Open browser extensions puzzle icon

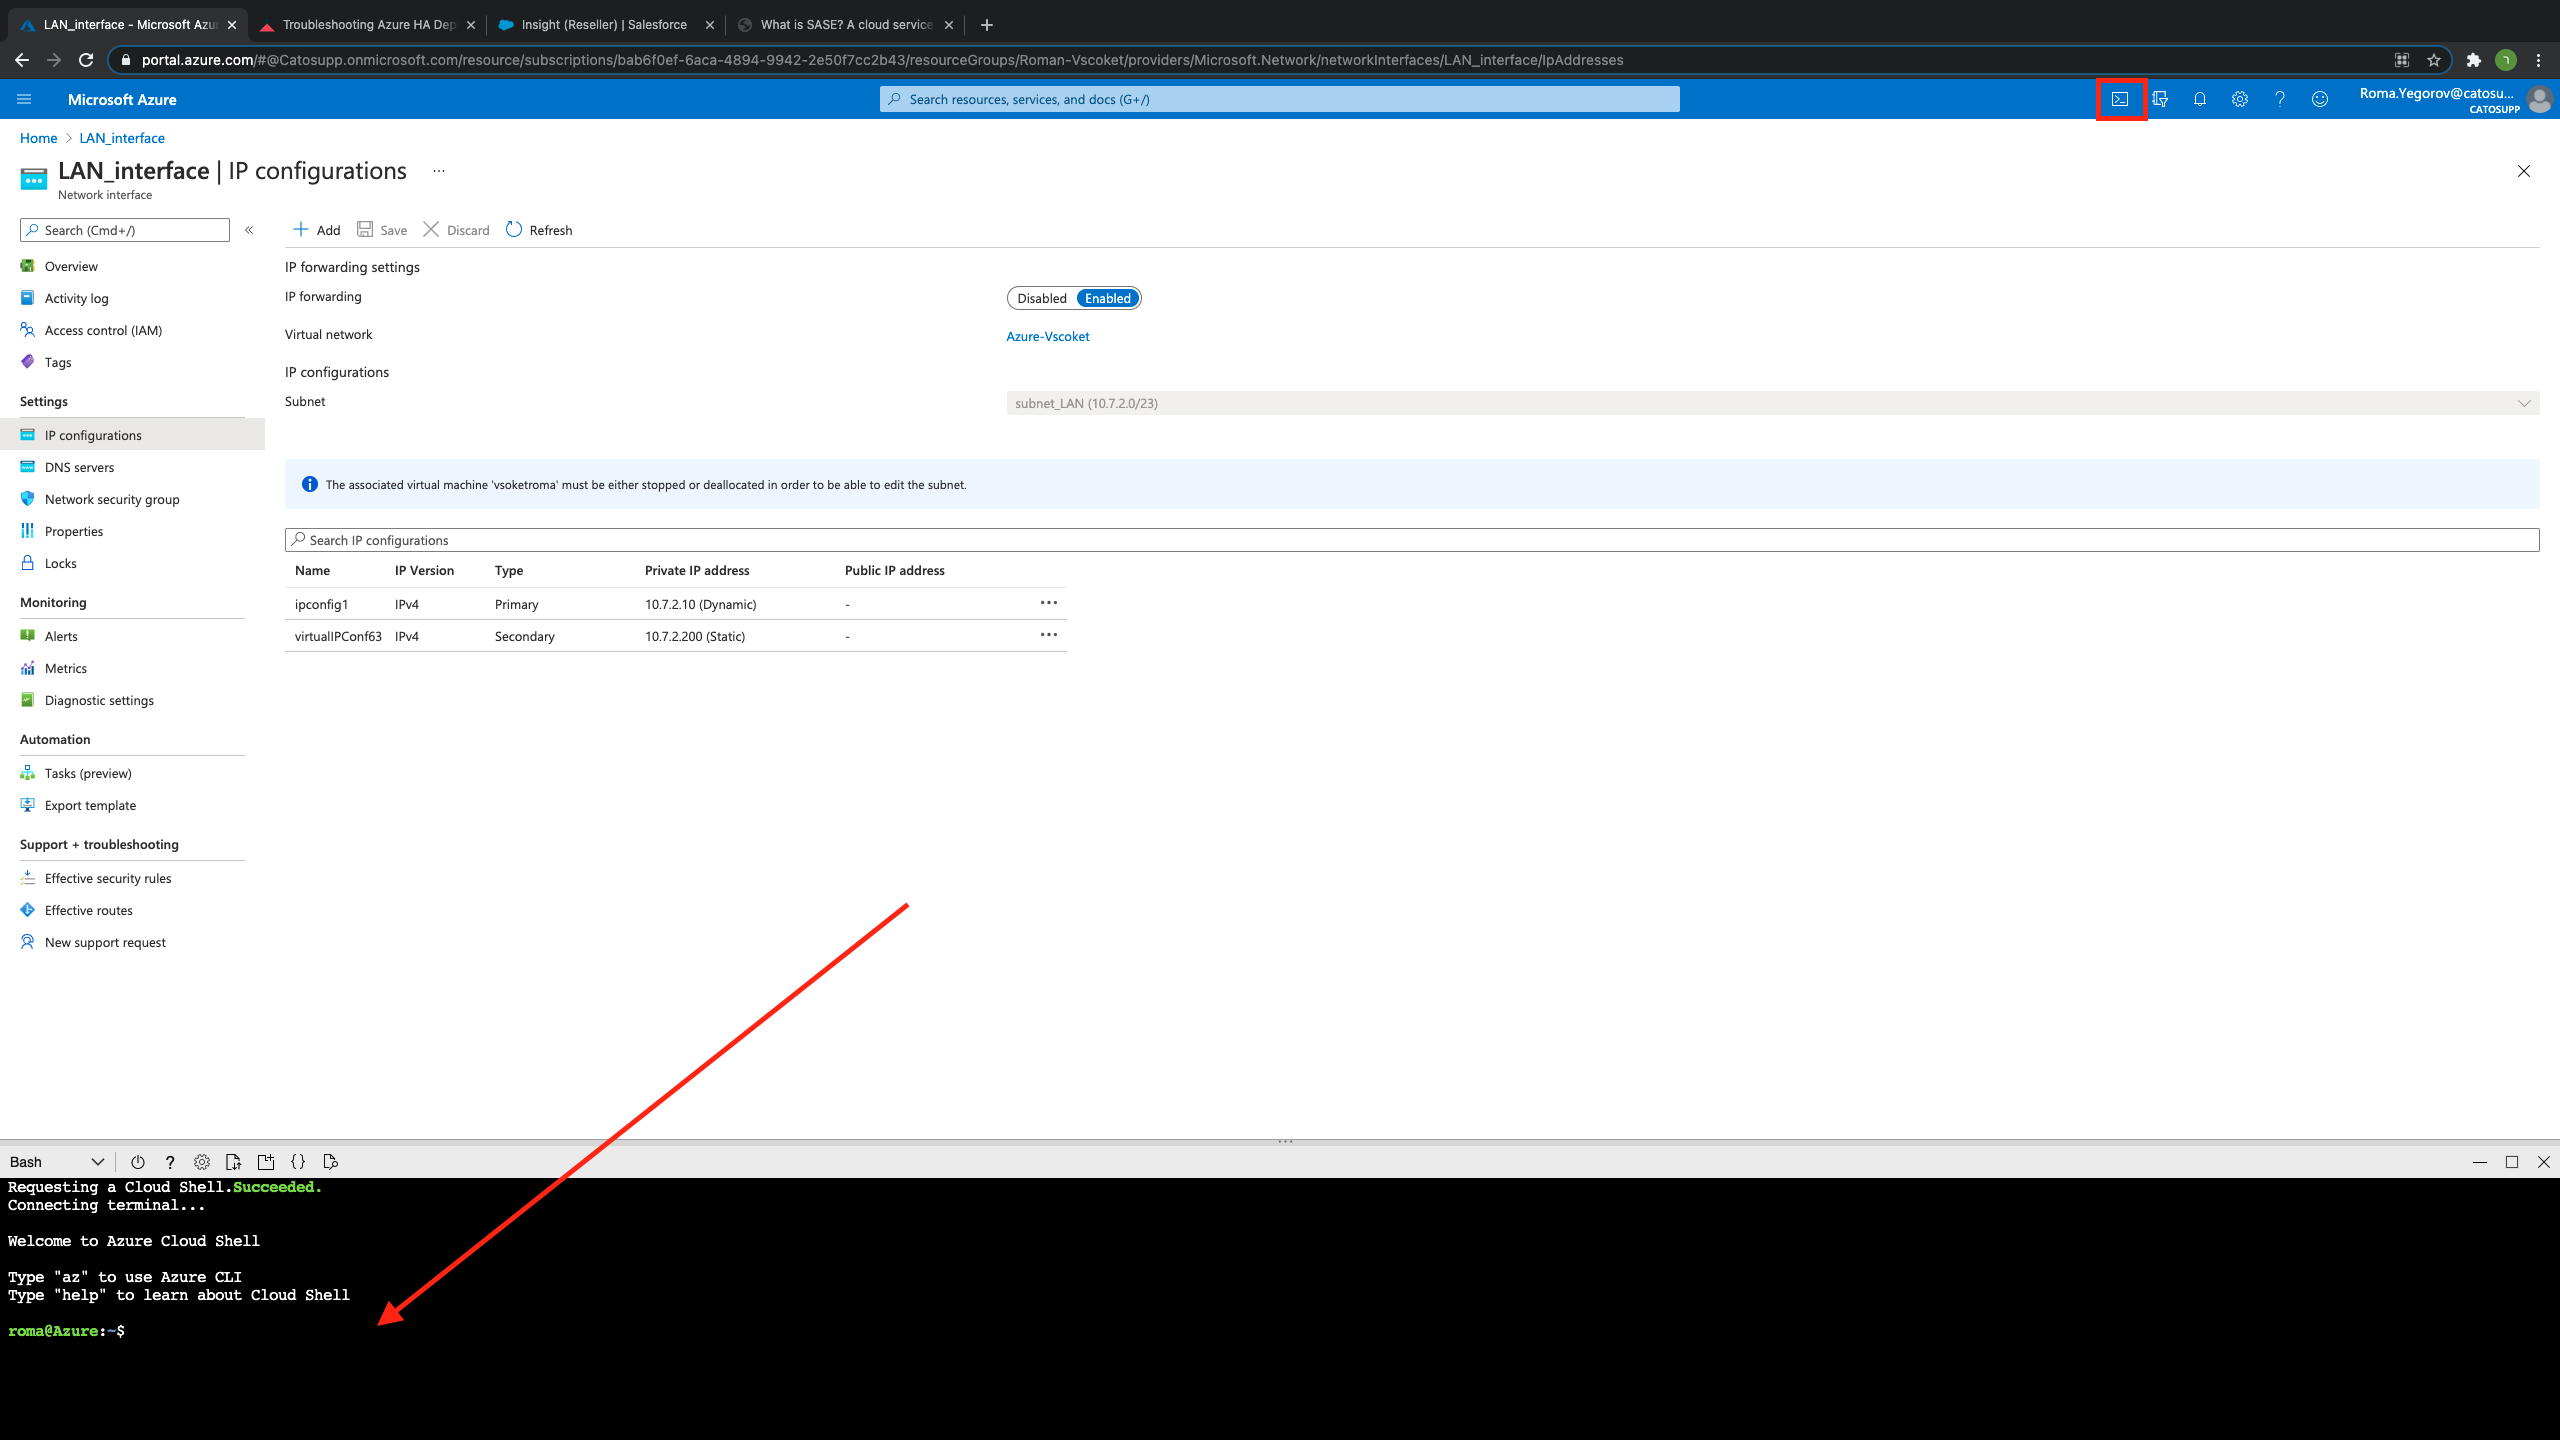click(x=2474, y=60)
